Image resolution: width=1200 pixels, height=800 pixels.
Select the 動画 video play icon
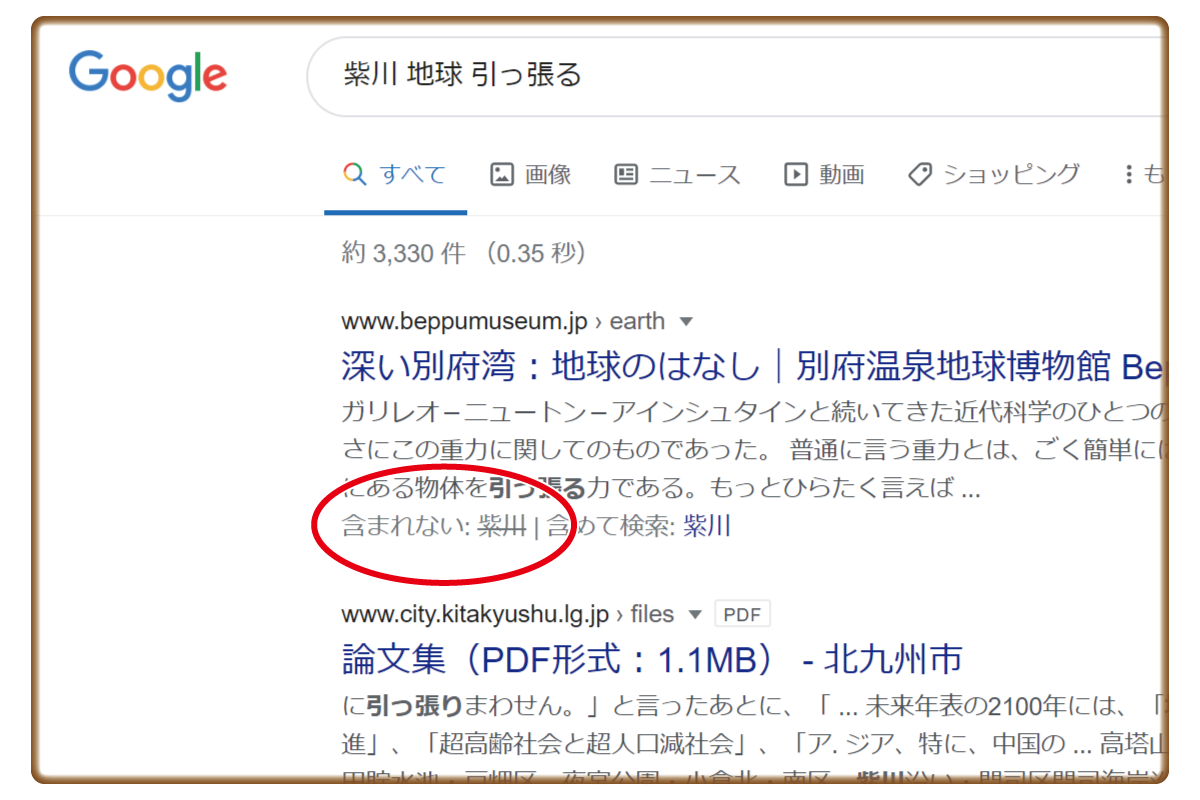point(795,173)
